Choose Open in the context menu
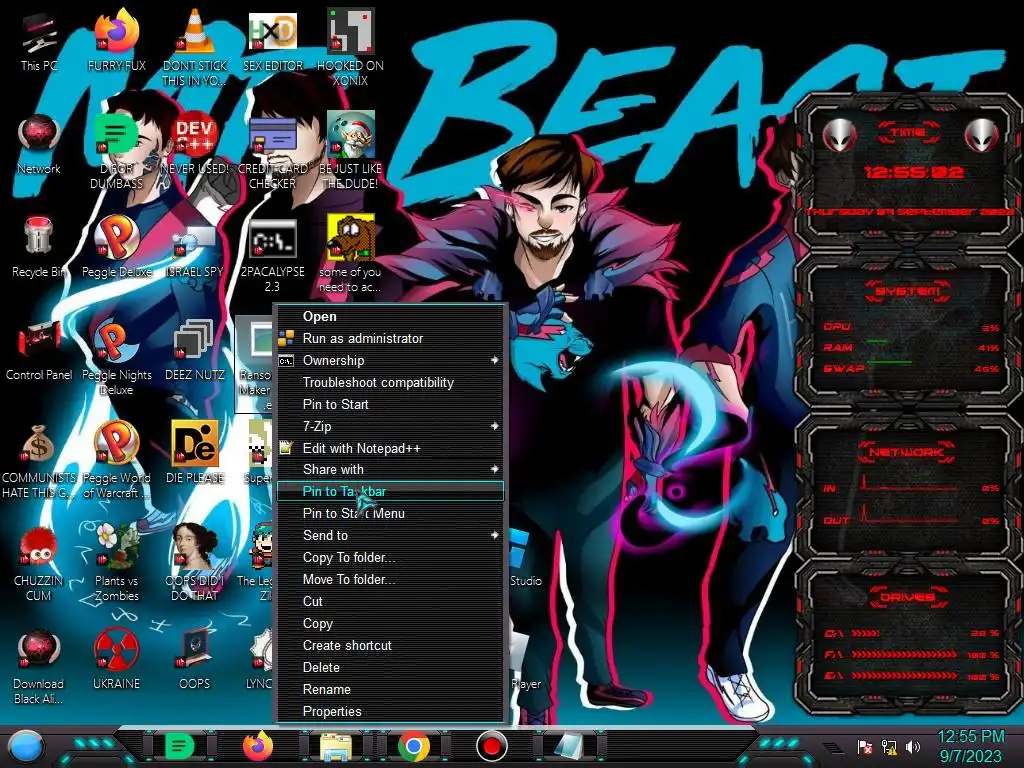This screenshot has height=768, width=1024. tap(391, 317)
